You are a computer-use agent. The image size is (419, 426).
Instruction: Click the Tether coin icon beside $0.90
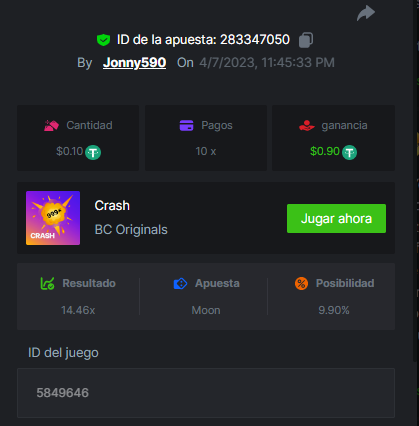click(x=349, y=153)
